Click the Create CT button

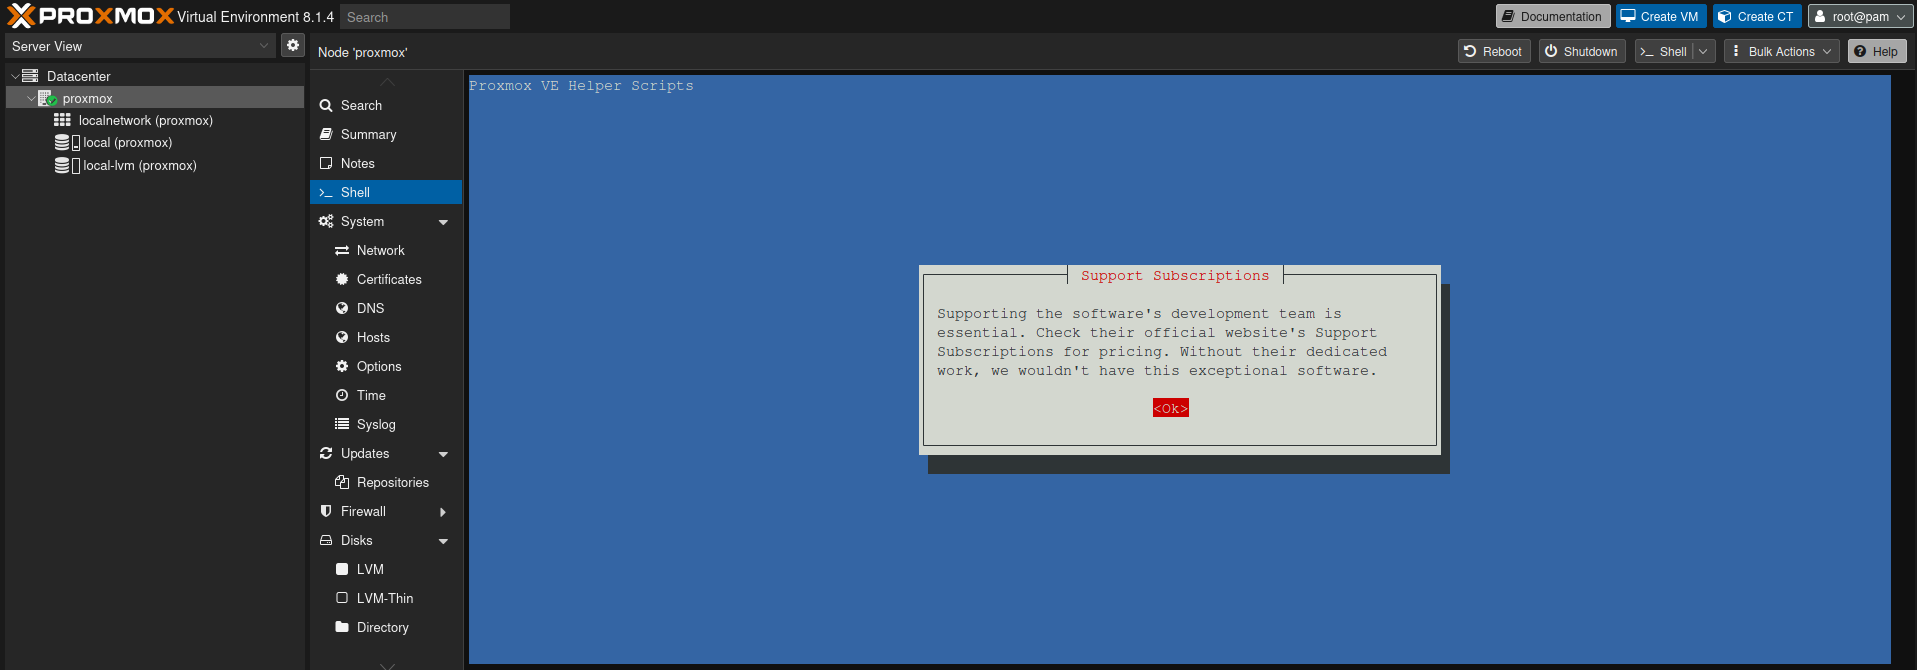tap(1757, 16)
